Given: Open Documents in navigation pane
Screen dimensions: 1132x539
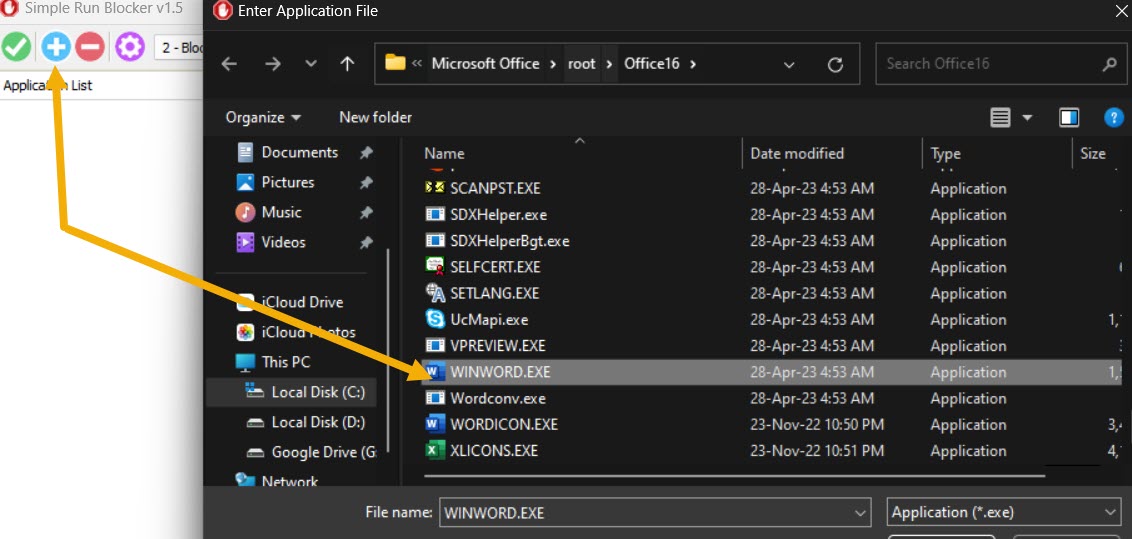Looking at the screenshot, I should pyautogui.click(x=300, y=152).
